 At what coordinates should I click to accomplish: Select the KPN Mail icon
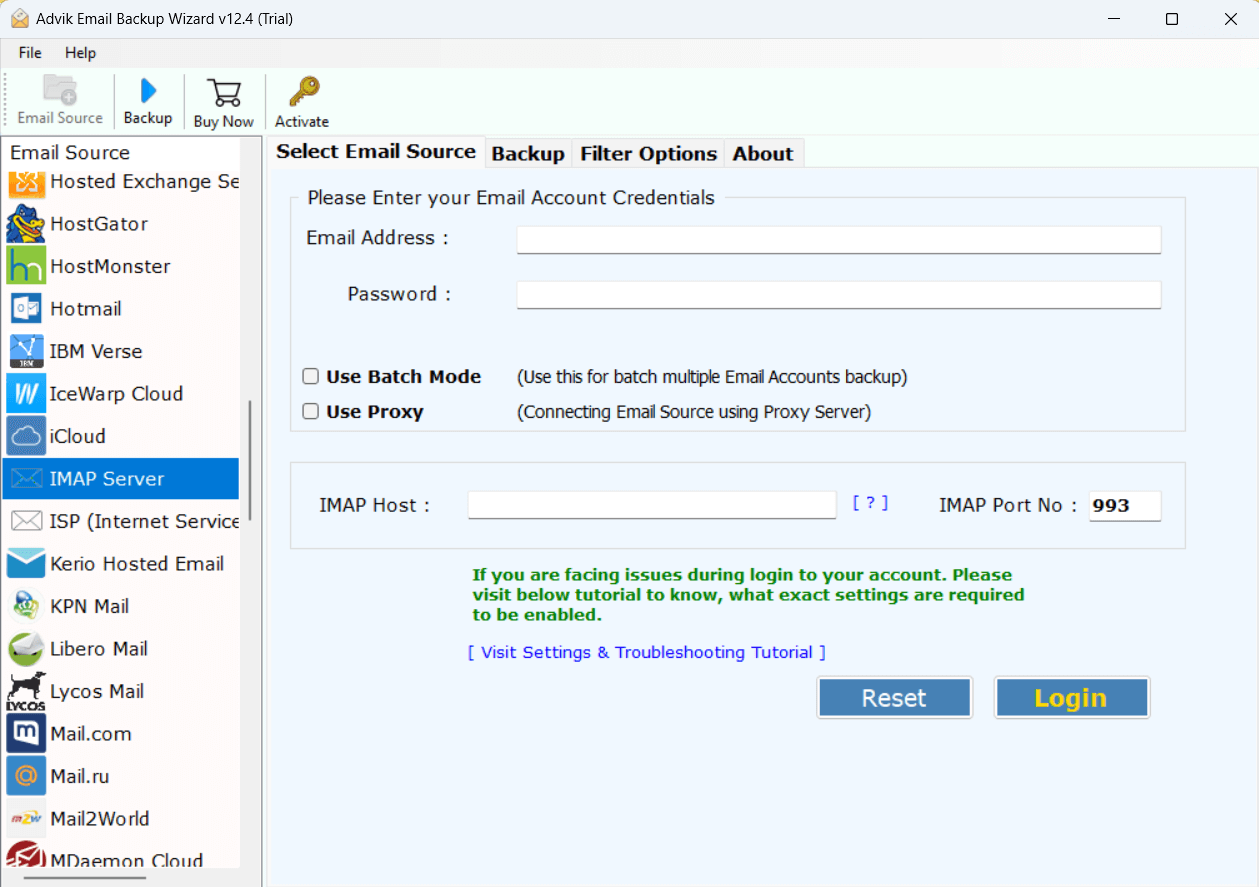click(26, 606)
